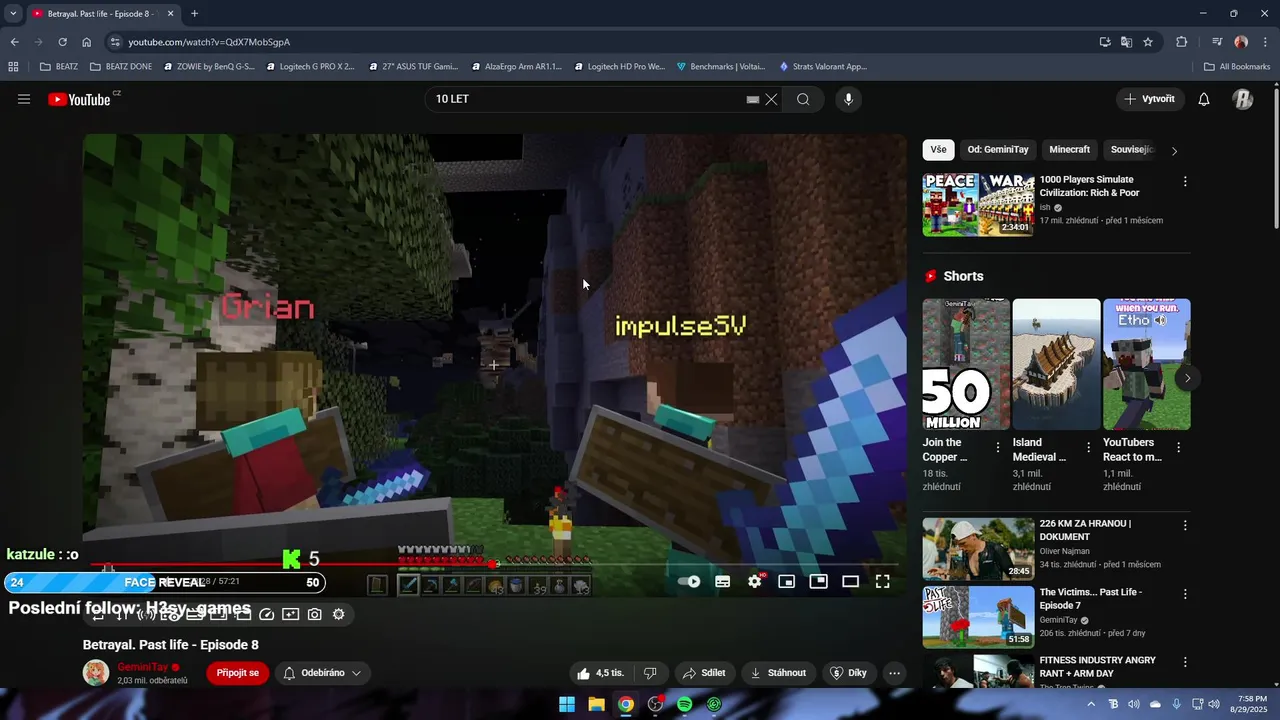Viewport: 1280px width, 720px height.
Task: Open the extension toolbar settings gear
Action: tap(339, 614)
